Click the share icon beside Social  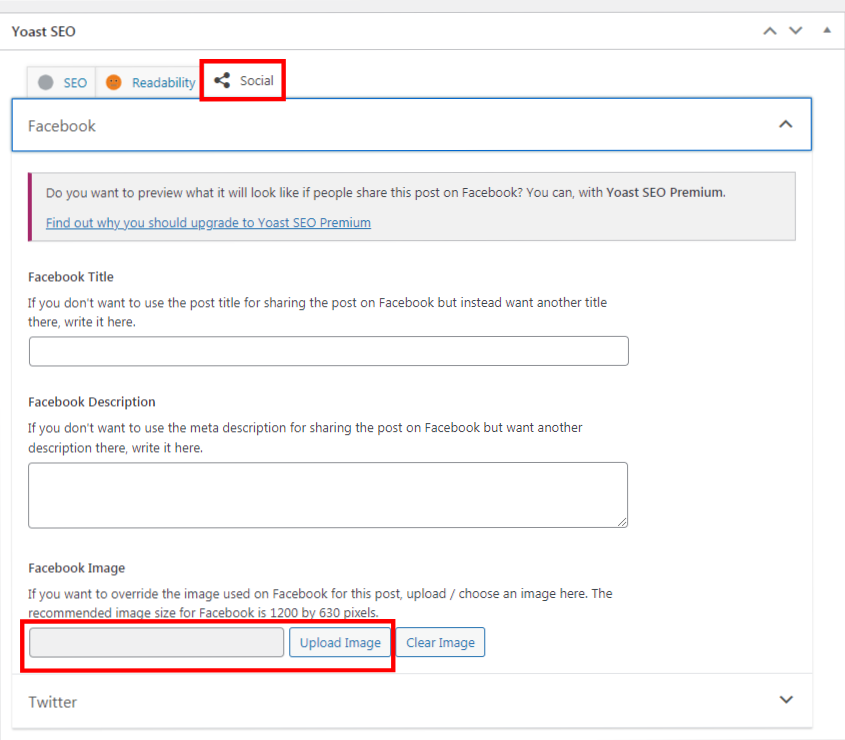222,80
